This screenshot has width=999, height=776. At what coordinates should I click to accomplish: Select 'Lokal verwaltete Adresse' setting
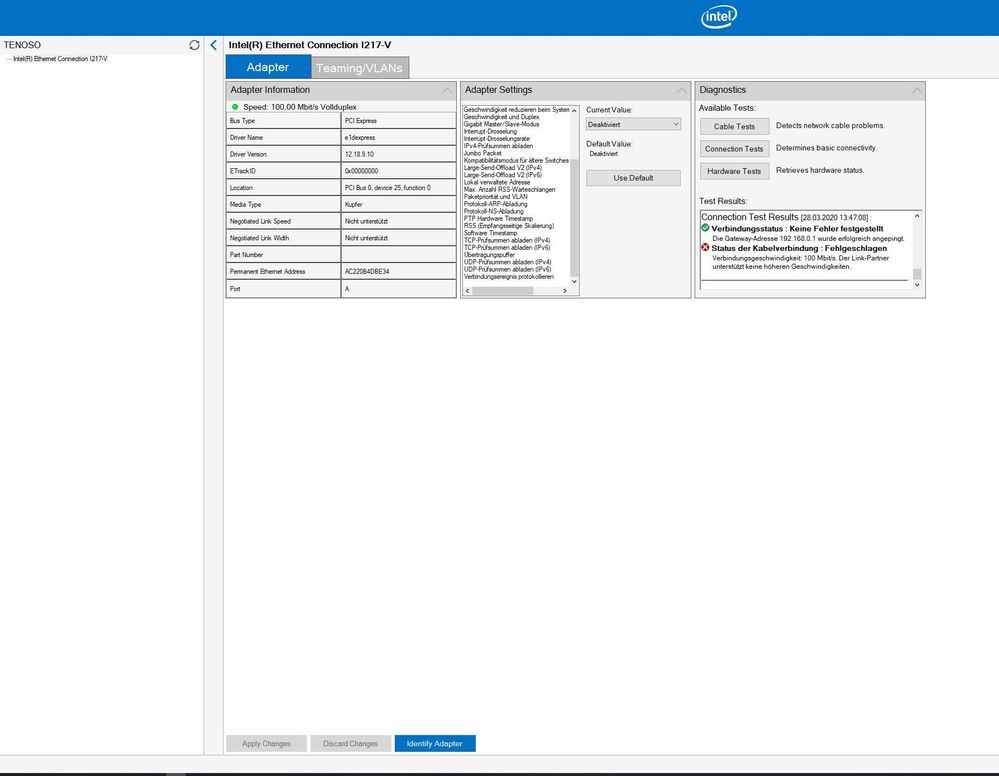[497, 182]
